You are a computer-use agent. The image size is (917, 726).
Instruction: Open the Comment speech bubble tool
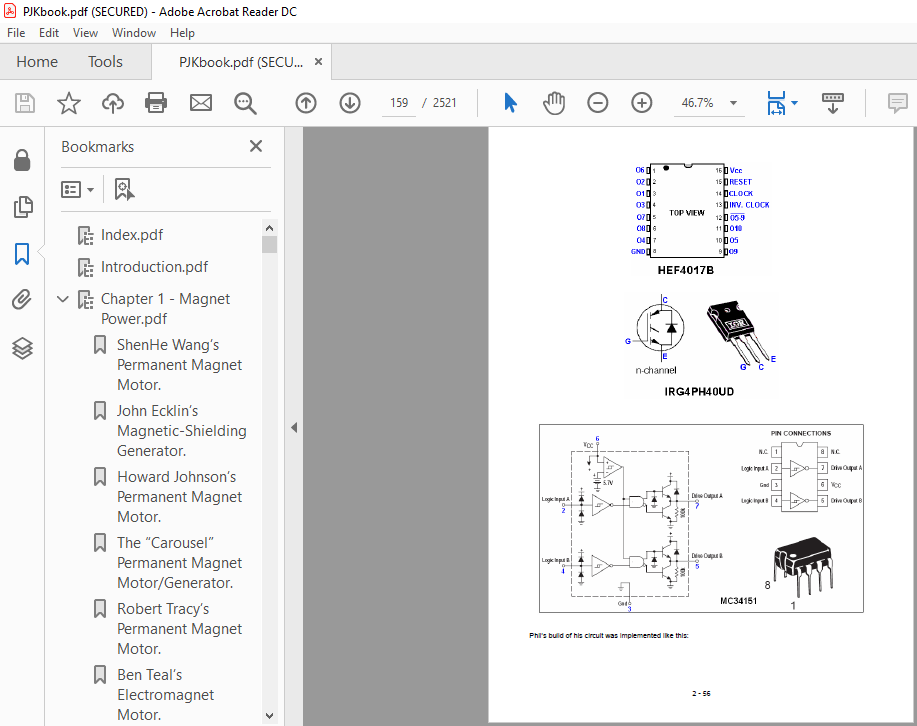pyautogui.click(x=898, y=103)
